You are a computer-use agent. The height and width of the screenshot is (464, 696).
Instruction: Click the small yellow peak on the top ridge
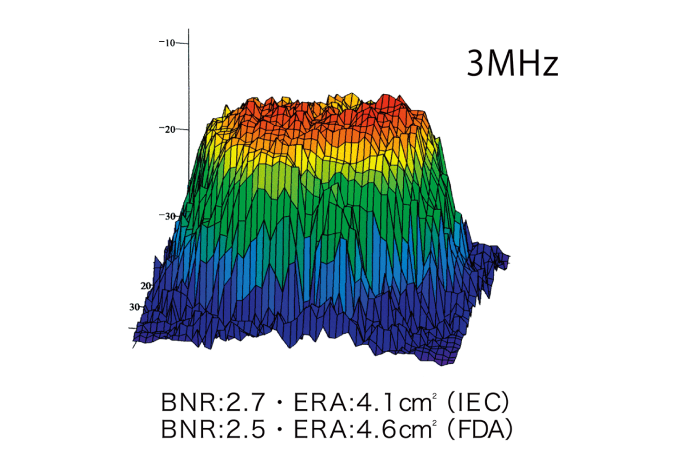(349, 100)
